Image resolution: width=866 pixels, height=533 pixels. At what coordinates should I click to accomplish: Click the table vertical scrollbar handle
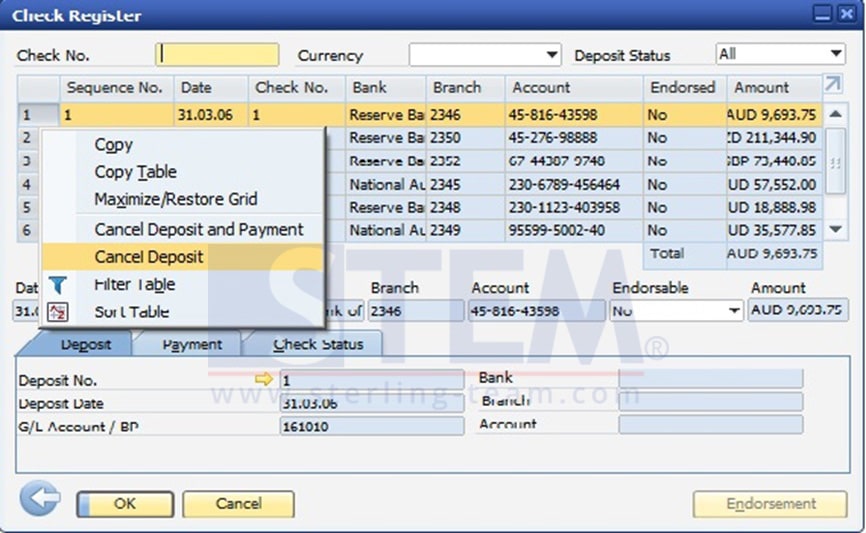coord(835,161)
